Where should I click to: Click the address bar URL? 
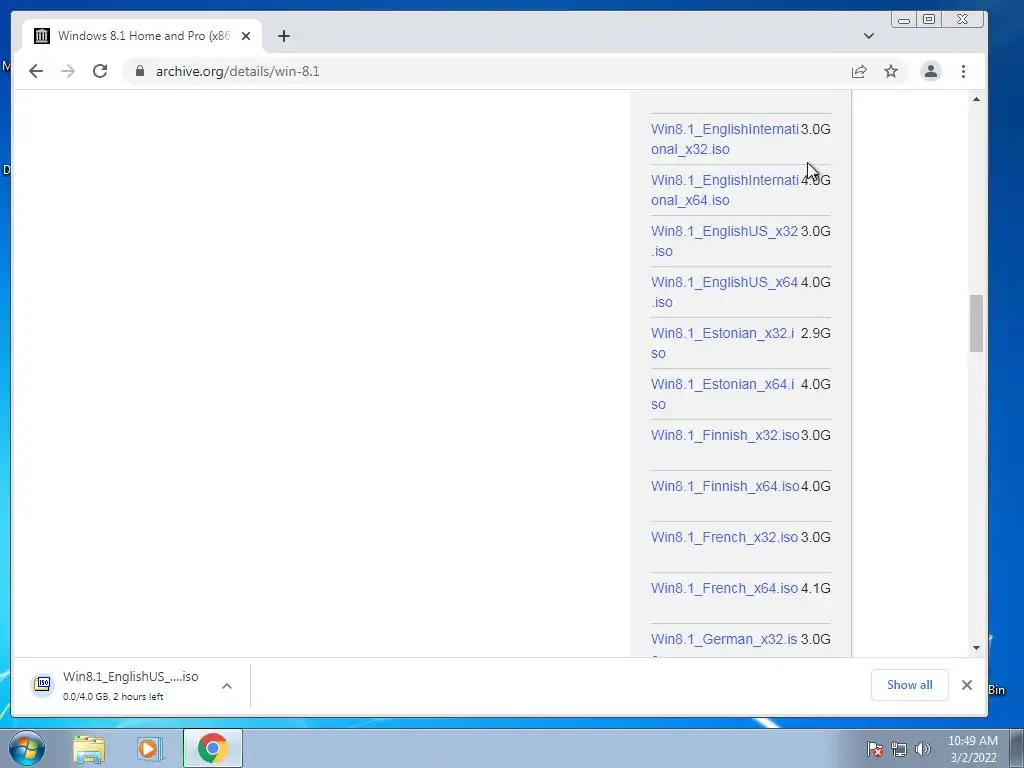(238, 71)
